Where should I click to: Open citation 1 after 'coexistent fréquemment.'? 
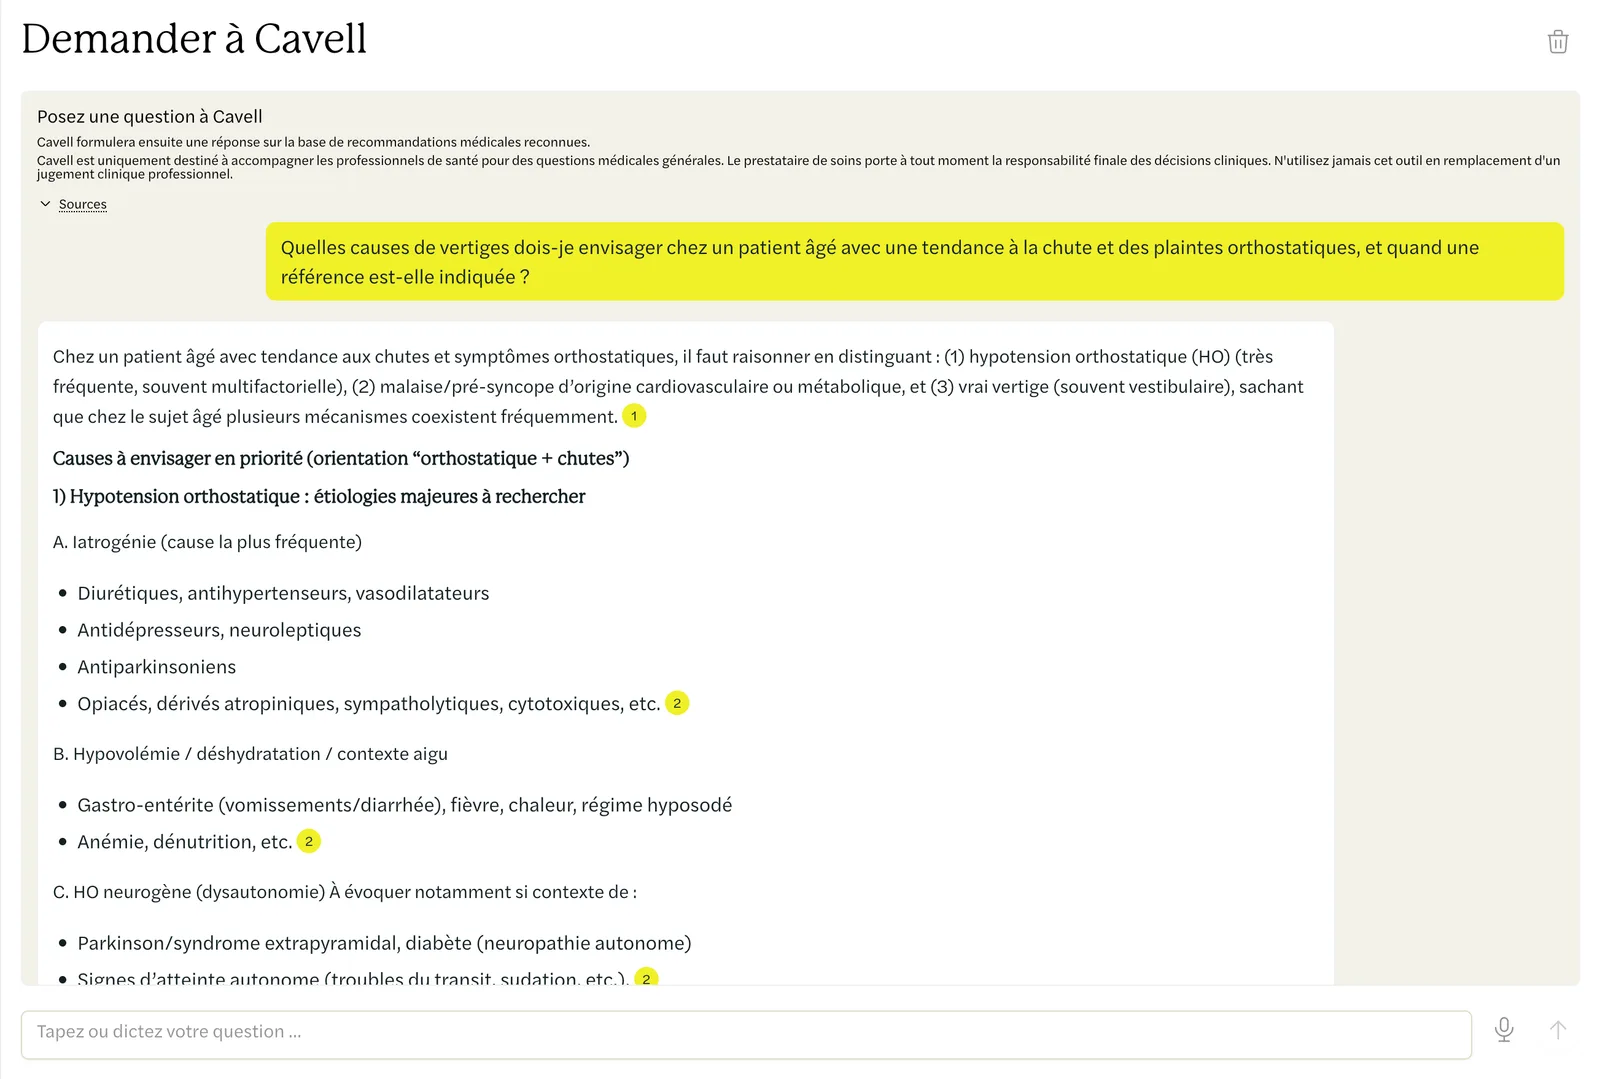tap(634, 416)
